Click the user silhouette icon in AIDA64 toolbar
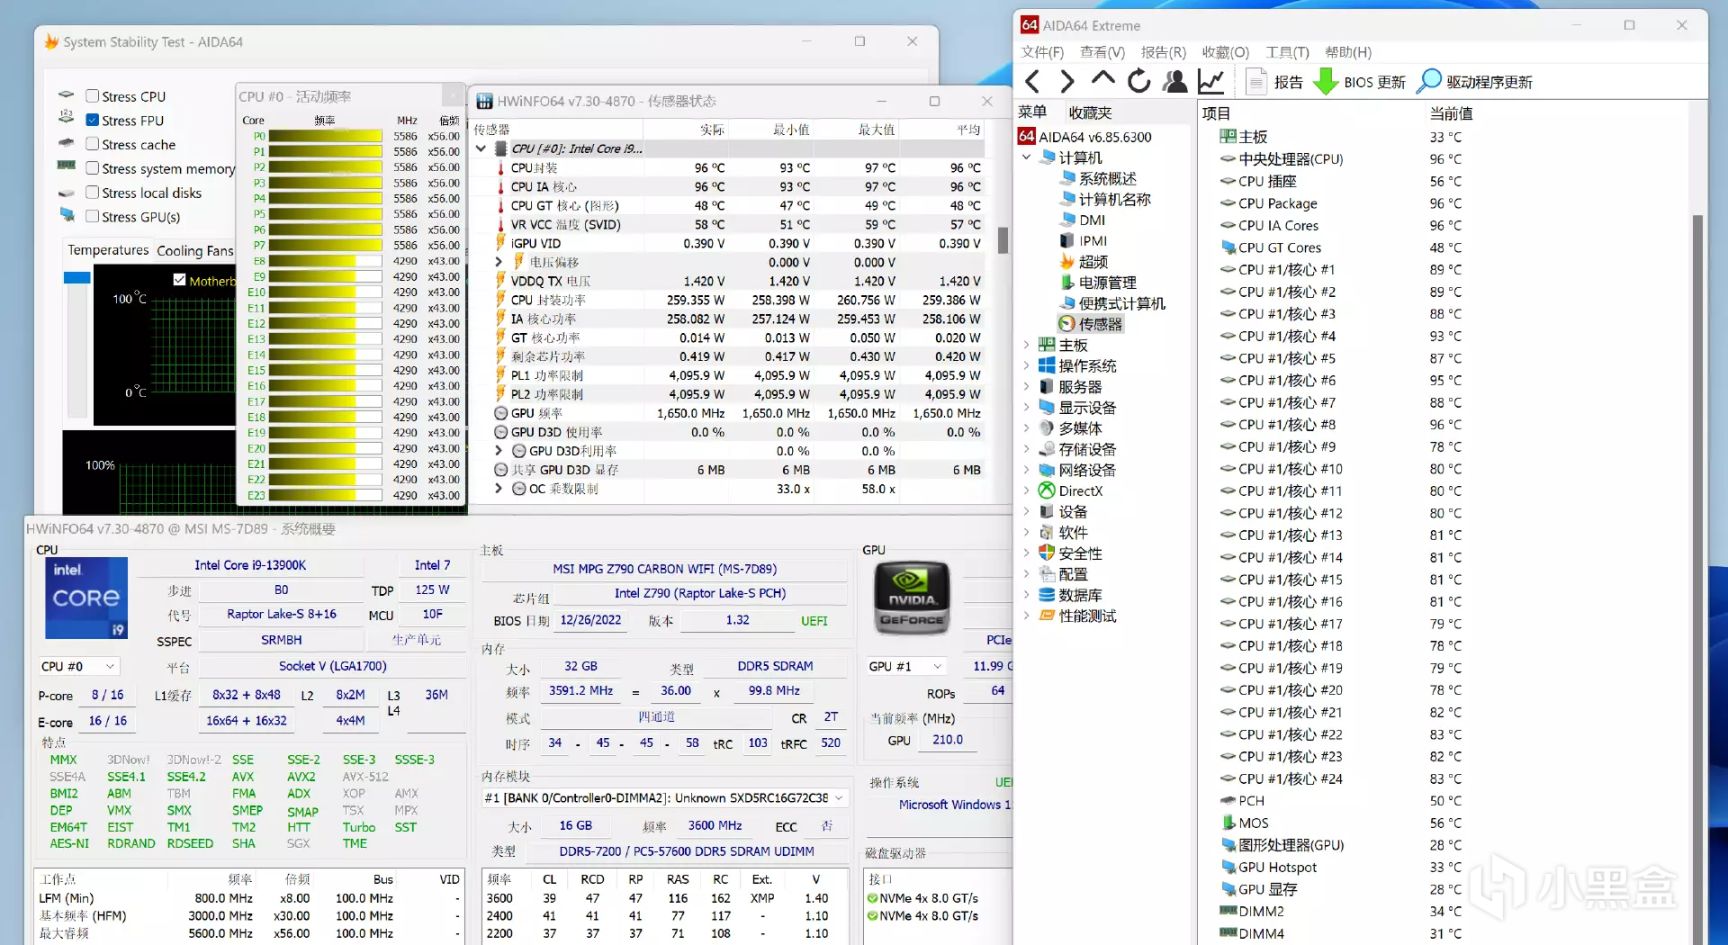The height and width of the screenshot is (945, 1728). pos(1175,81)
